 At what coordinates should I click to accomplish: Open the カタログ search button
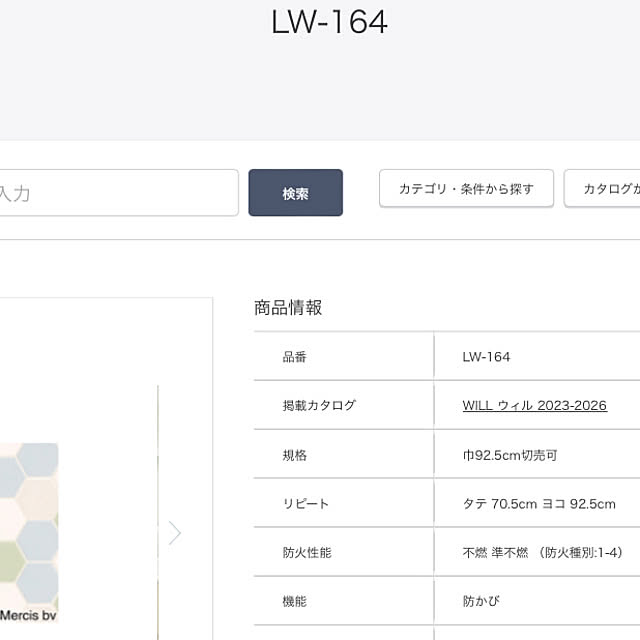point(602,189)
